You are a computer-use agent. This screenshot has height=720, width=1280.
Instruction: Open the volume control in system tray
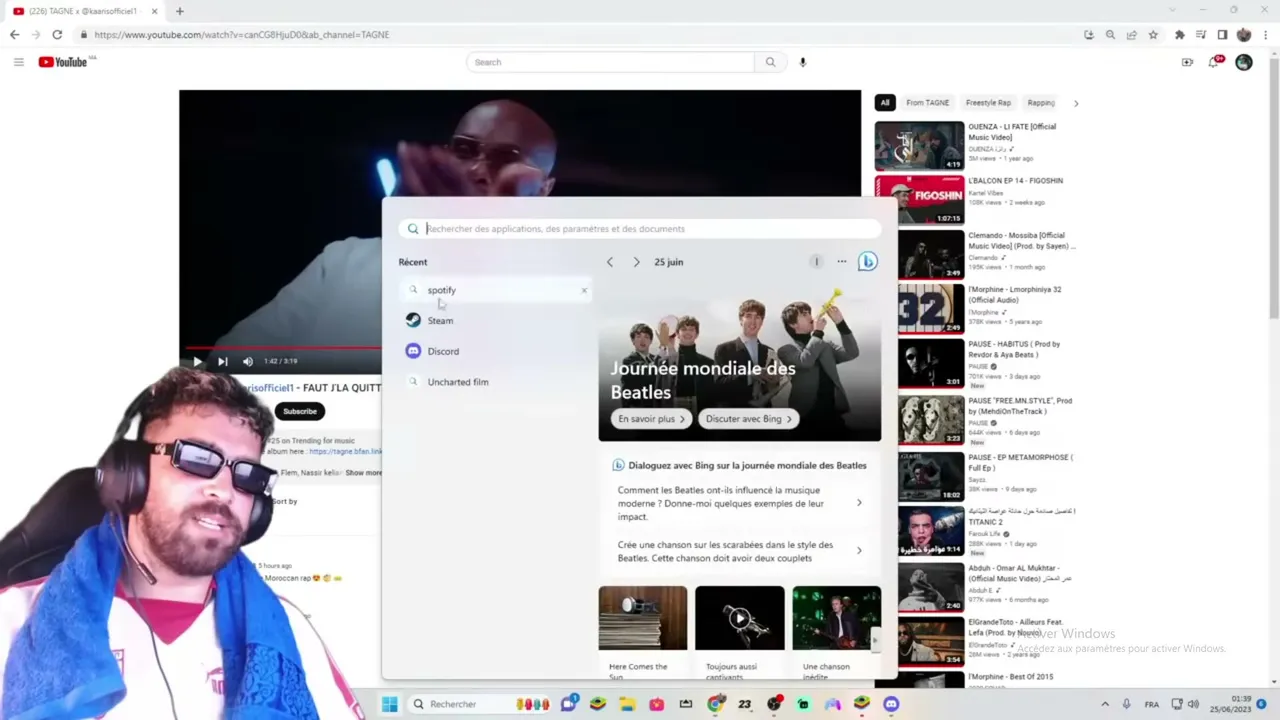pos(1194,704)
